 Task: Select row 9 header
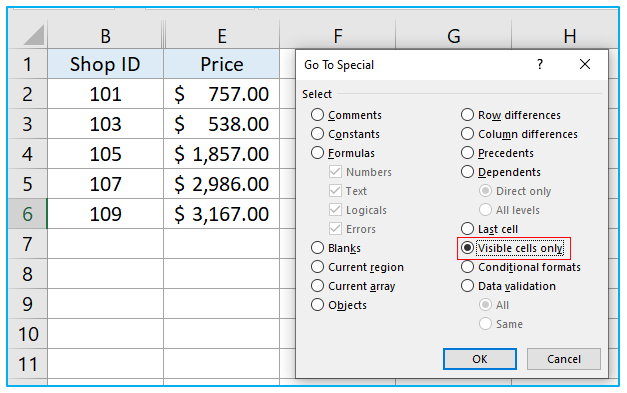tap(27, 304)
